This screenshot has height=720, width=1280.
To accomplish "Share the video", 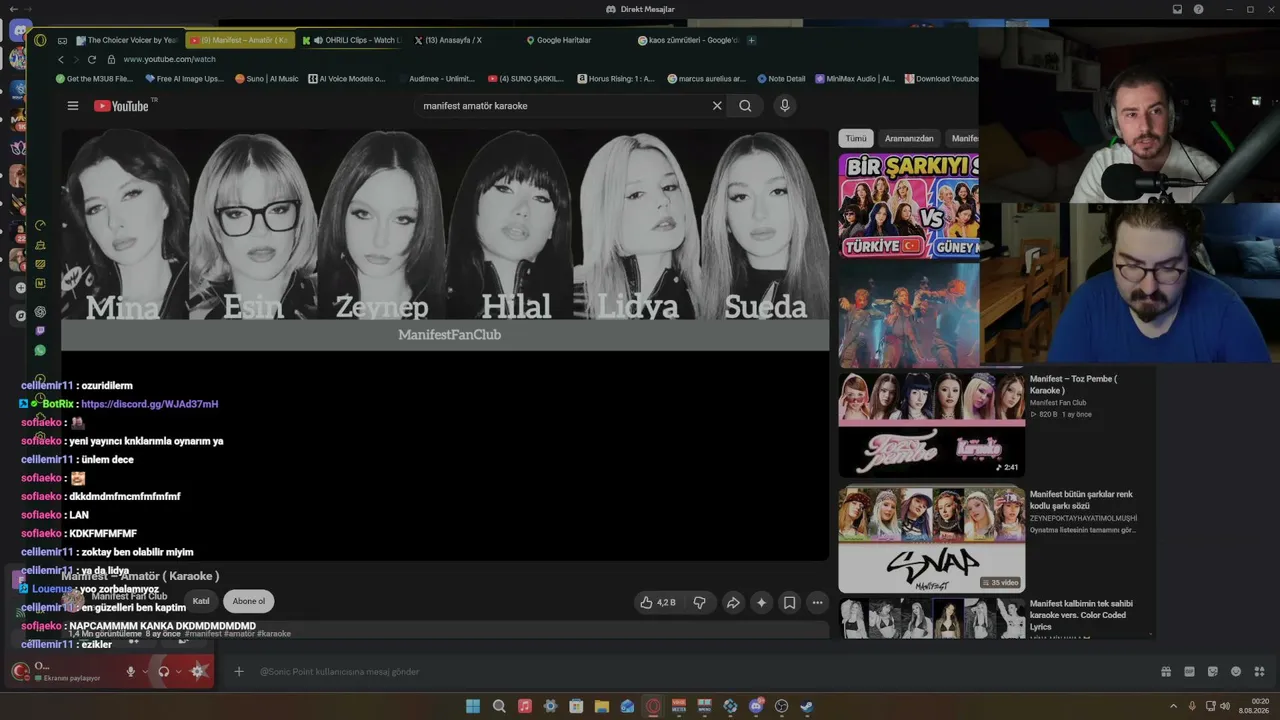I will [x=733, y=602].
